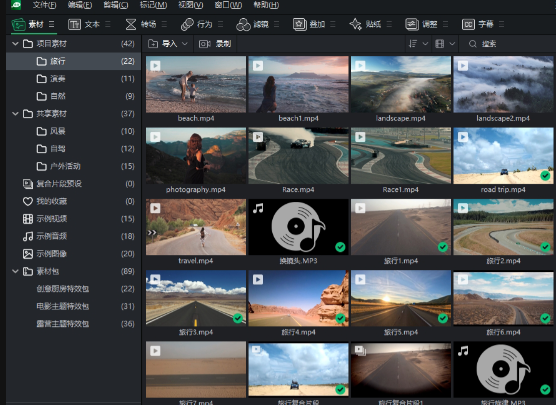
Task: Collapse the 项目素材 folder tree
Action: point(15,44)
